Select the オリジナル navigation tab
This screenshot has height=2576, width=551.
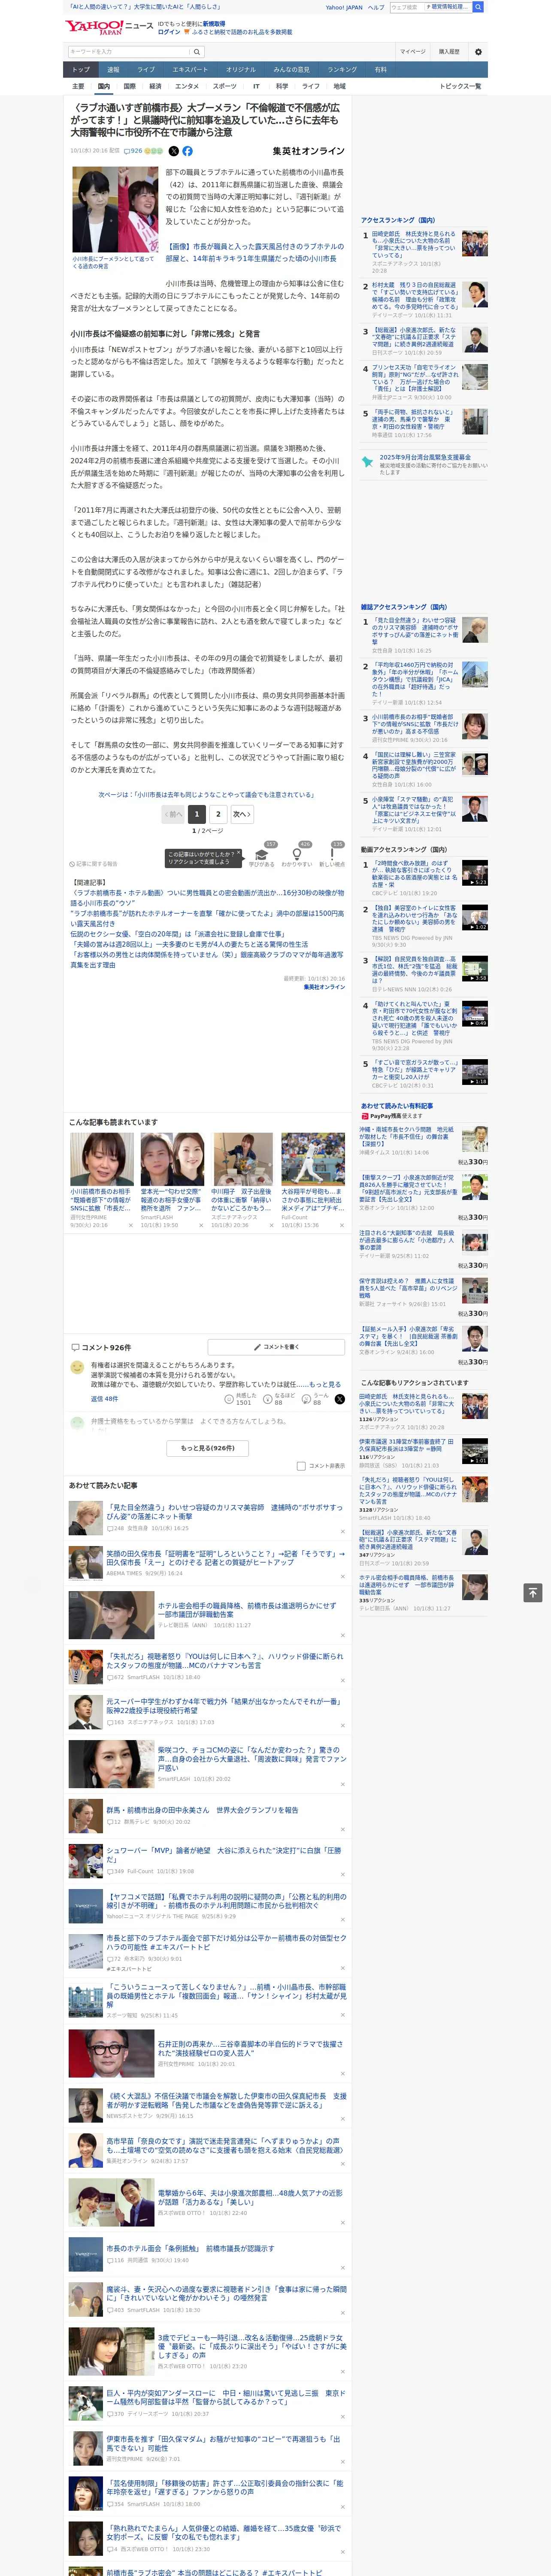(x=241, y=70)
